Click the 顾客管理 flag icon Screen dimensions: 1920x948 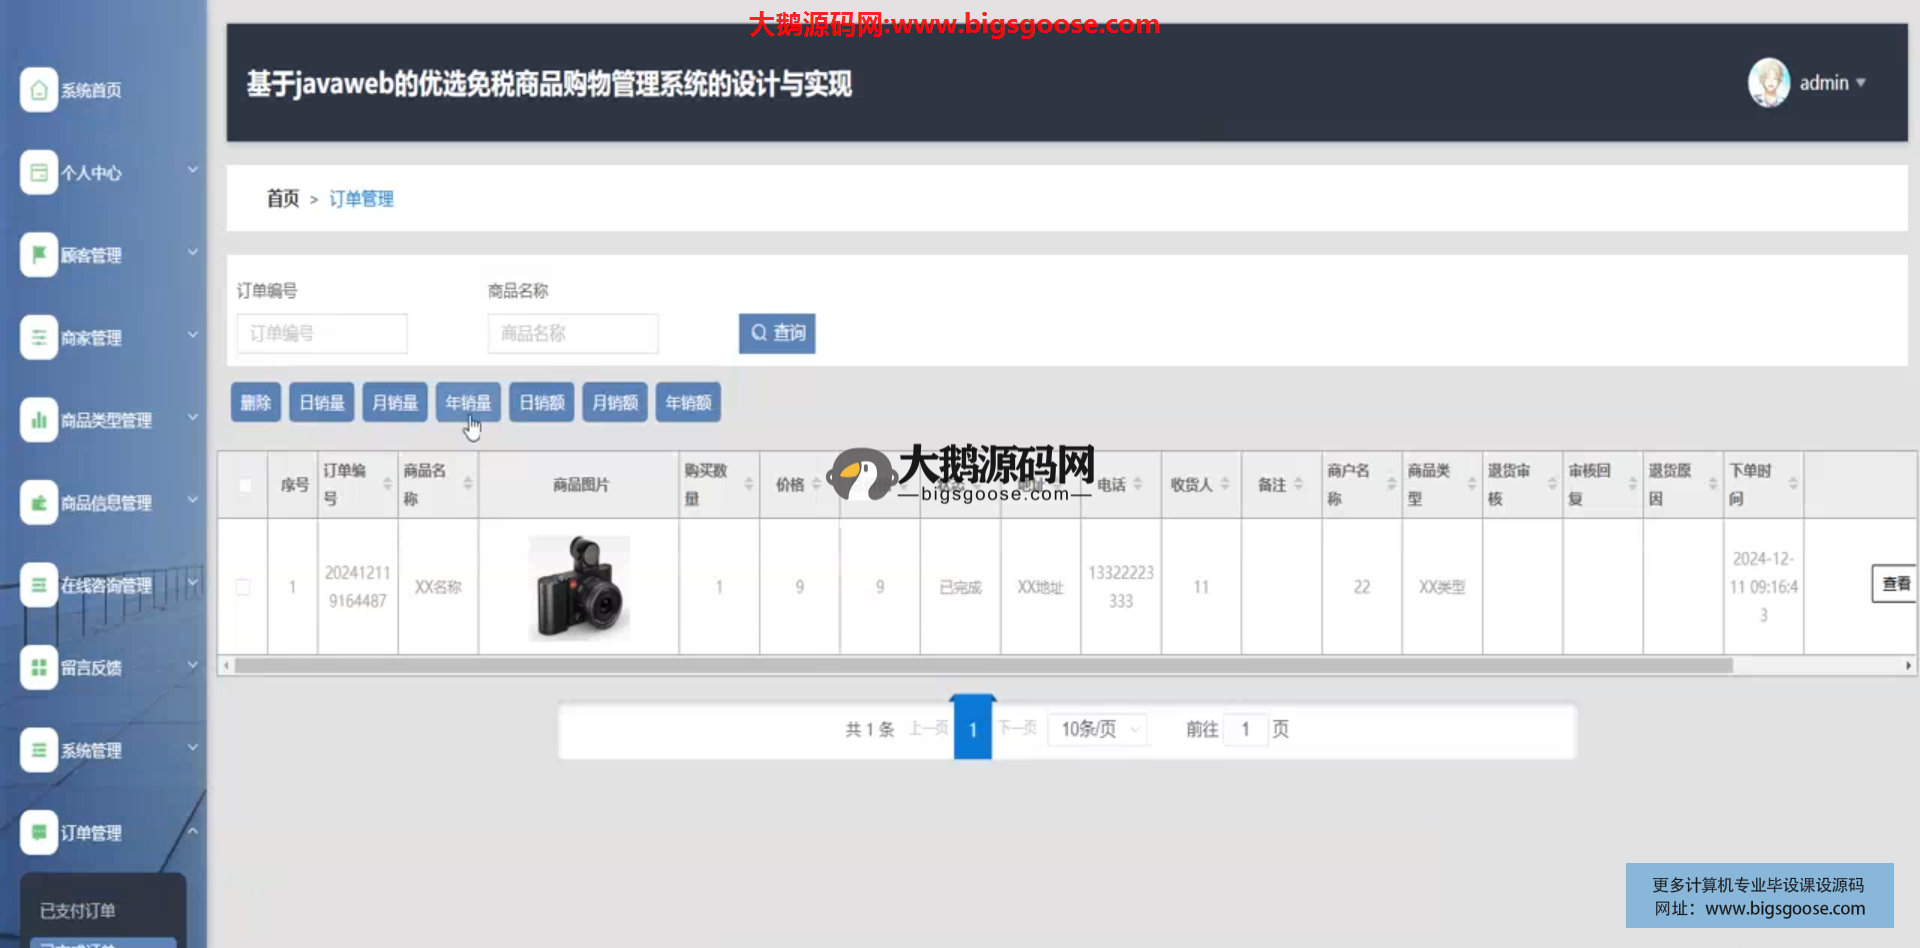coord(38,255)
